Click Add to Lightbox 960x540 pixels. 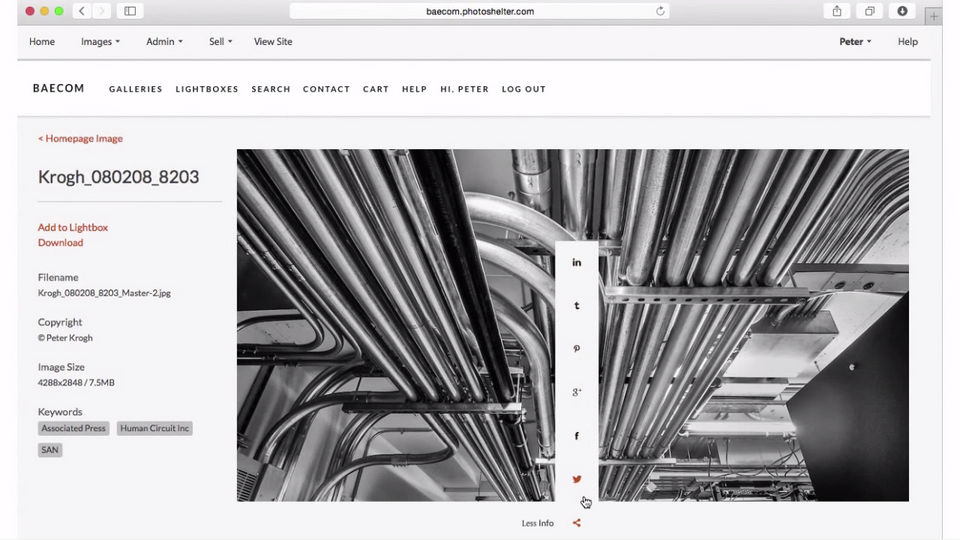click(73, 227)
